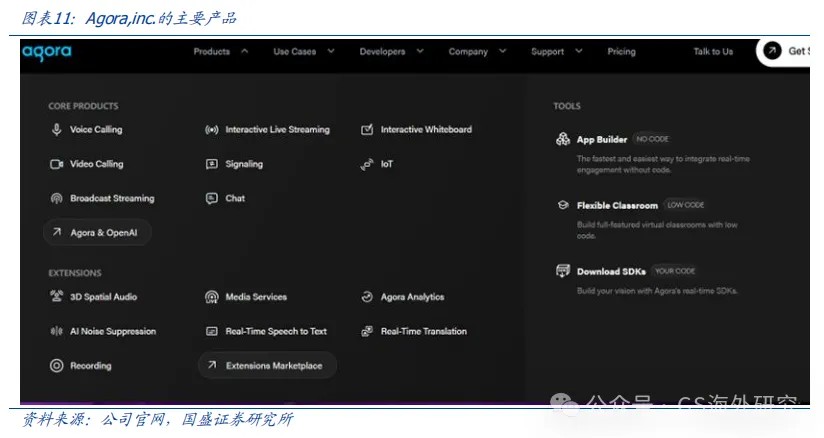Click the Chat bubble icon
The width and height of the screenshot is (824, 438).
[212, 198]
